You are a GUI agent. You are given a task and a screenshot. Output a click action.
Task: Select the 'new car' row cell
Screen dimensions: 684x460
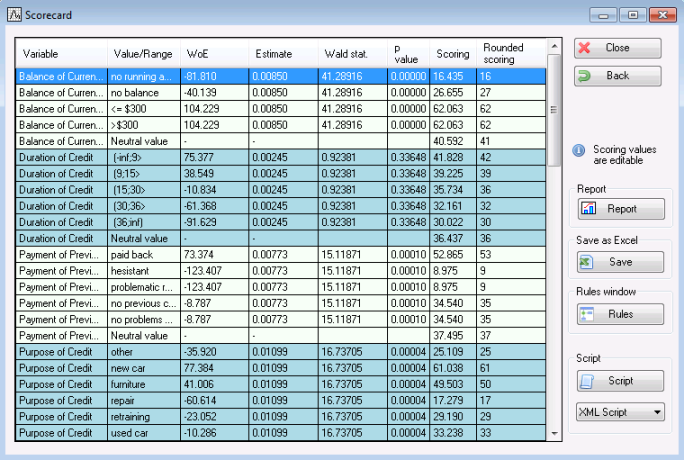point(144,368)
